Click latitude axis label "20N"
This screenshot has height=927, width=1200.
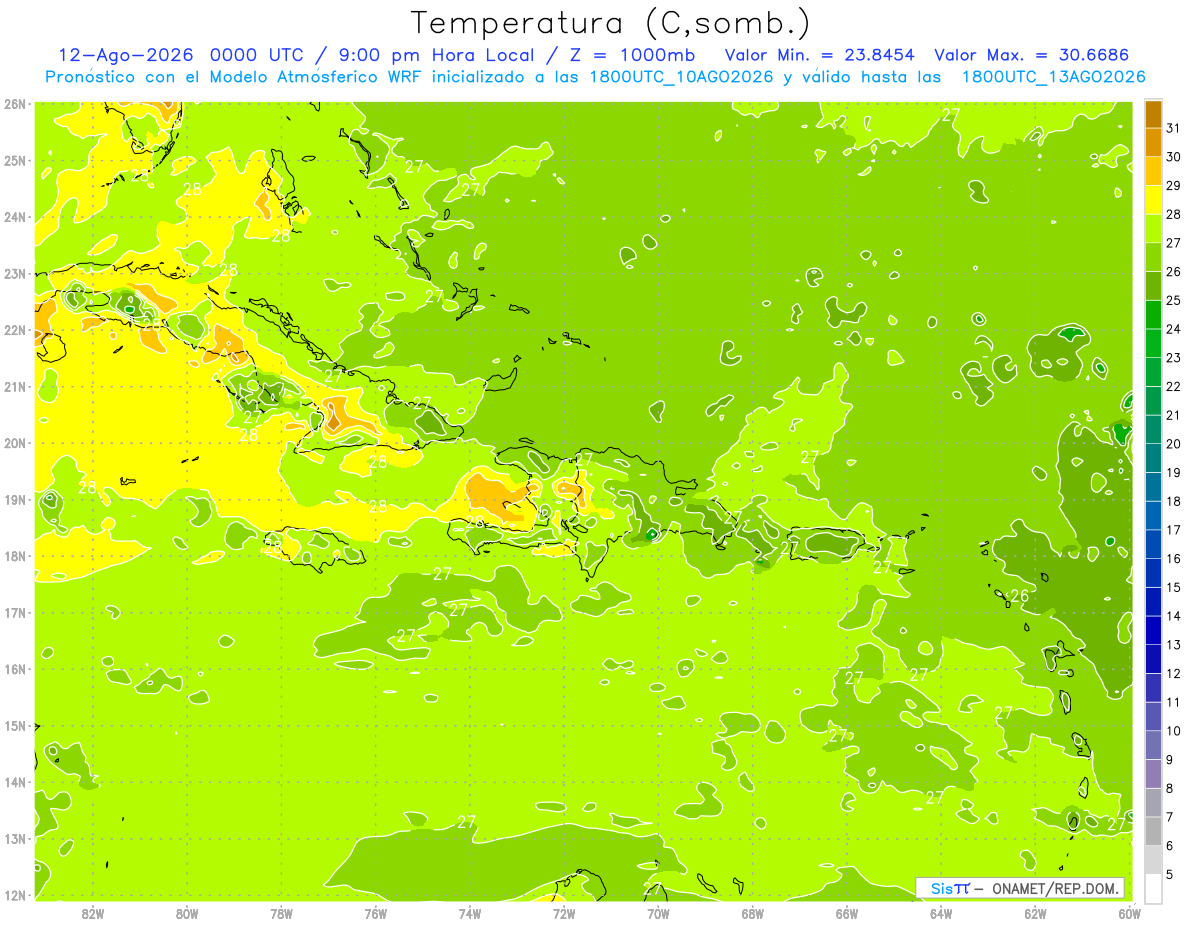point(15,443)
